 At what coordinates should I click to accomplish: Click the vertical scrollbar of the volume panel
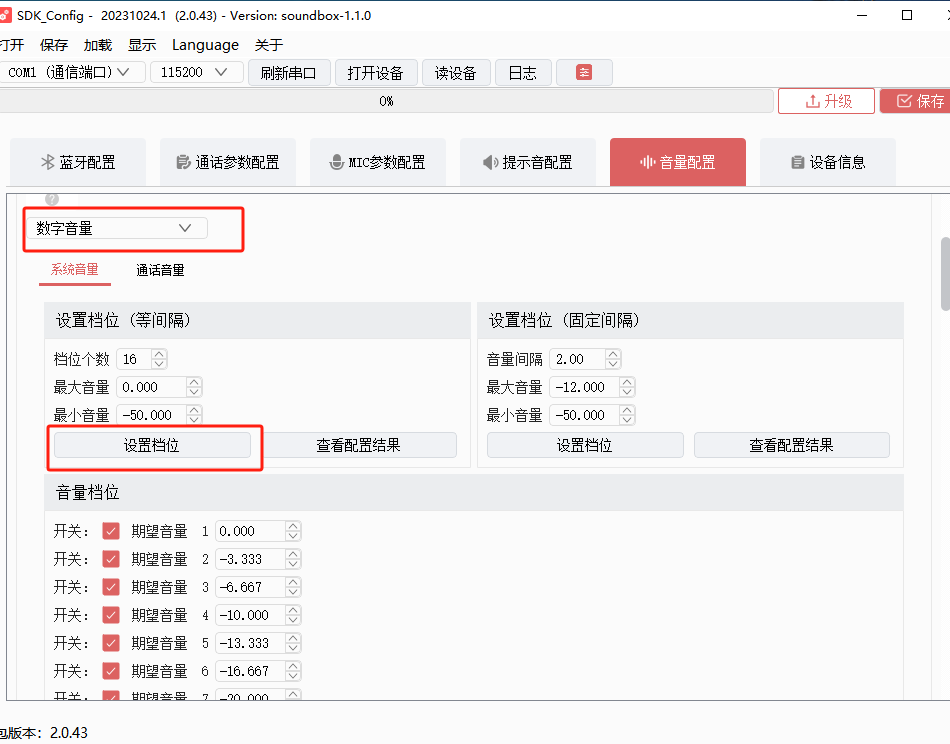945,274
